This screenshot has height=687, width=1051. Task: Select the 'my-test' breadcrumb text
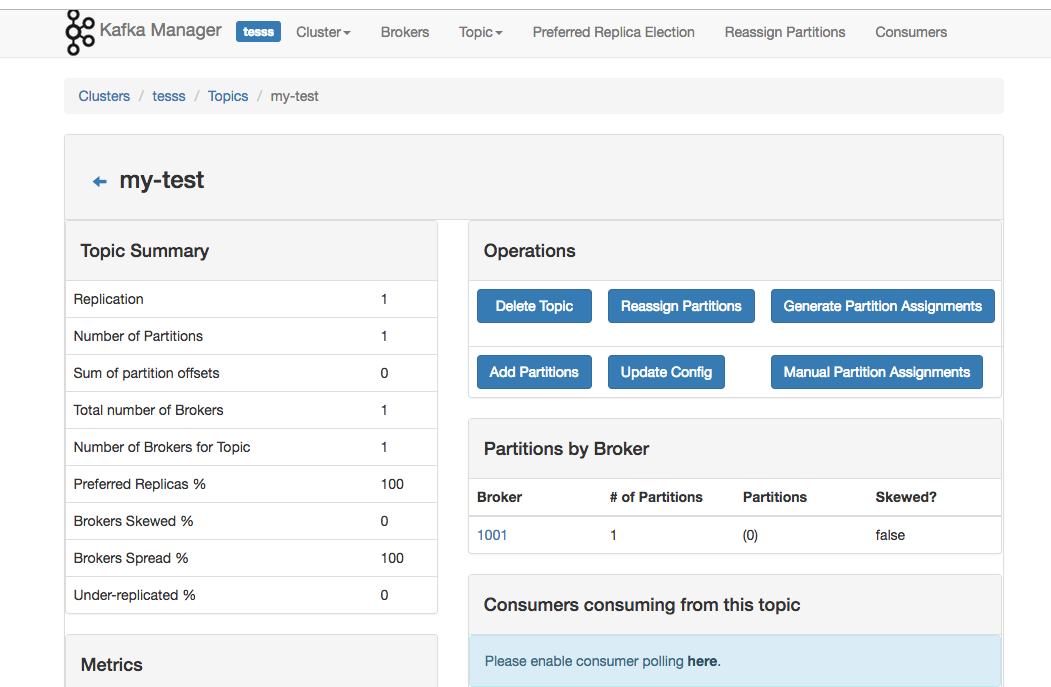[x=294, y=96]
